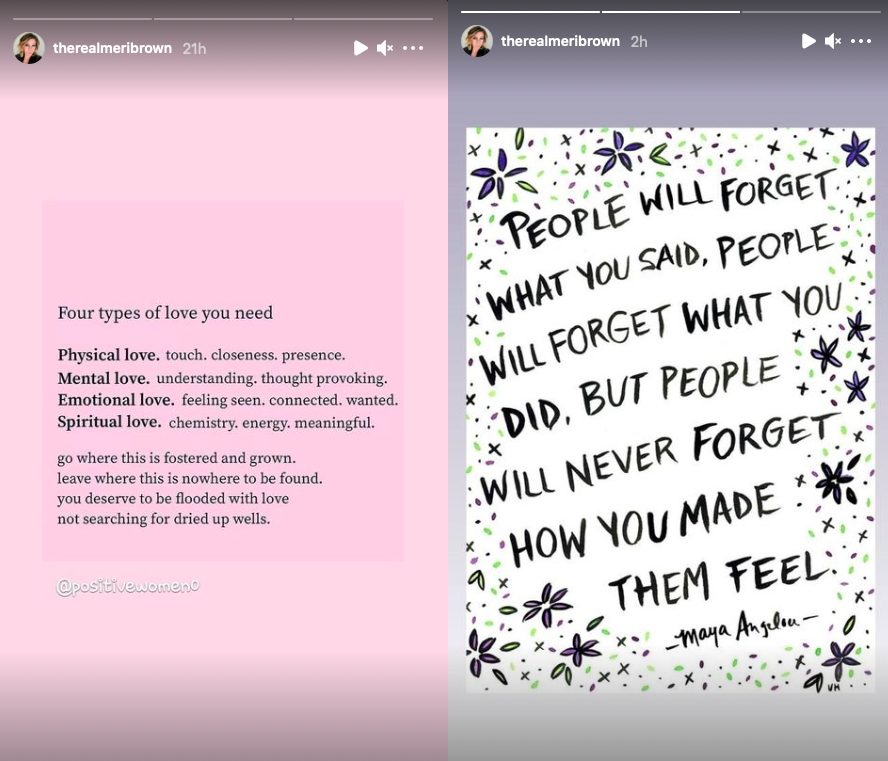Toggle mute on left story
The width and height of the screenshot is (888, 761).
click(385, 48)
